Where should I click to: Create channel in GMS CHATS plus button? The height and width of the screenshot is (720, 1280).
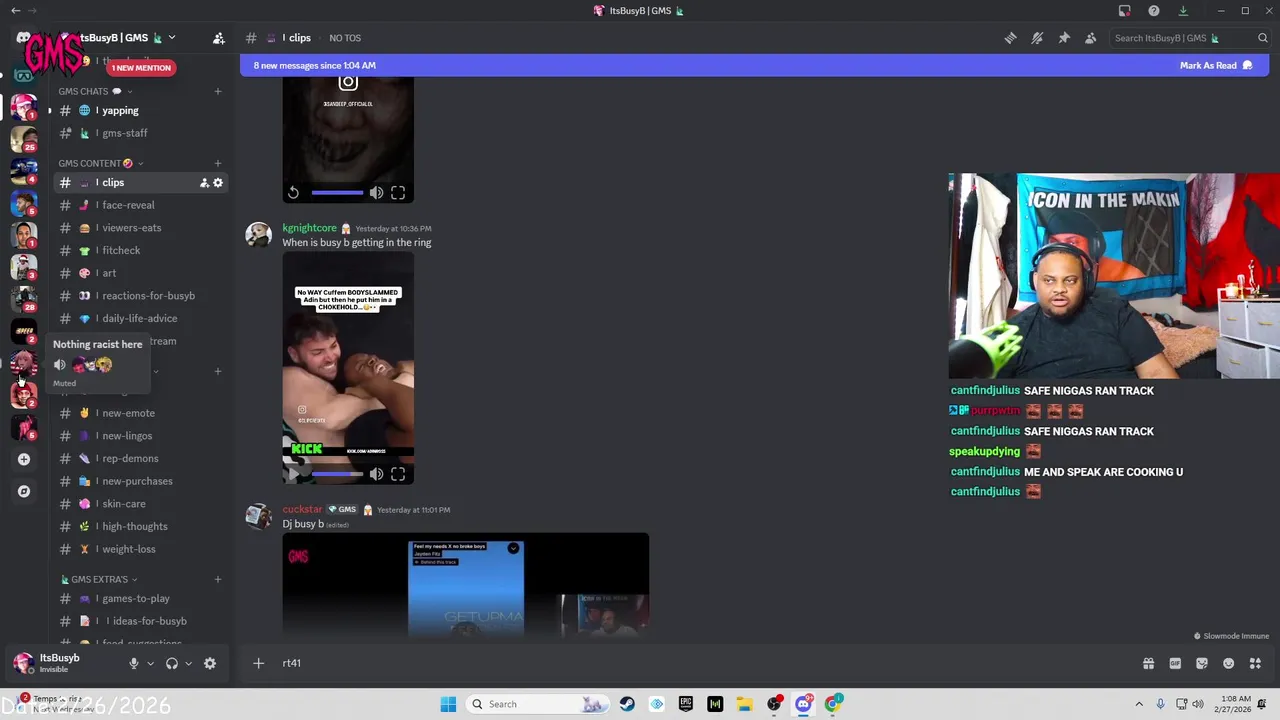tap(218, 91)
